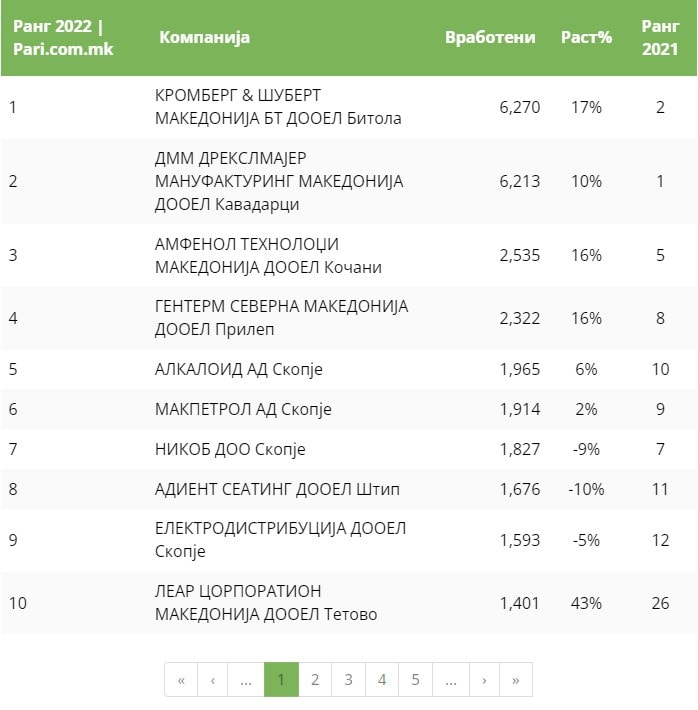The width and height of the screenshot is (698, 710).
Task: Go to previous page using ‹ arrow
Action: [213, 680]
